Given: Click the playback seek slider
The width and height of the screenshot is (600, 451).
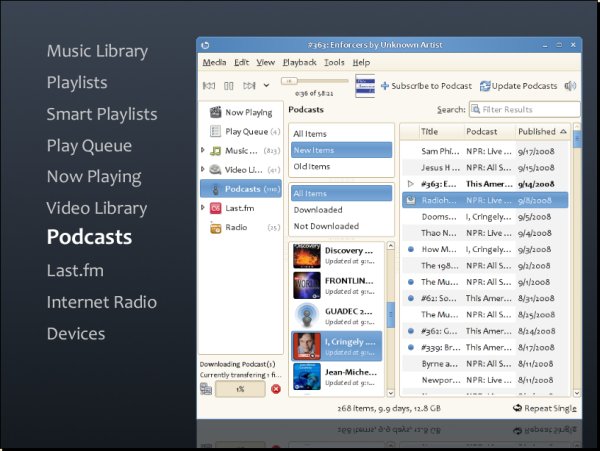Looking at the screenshot, I should (x=315, y=81).
